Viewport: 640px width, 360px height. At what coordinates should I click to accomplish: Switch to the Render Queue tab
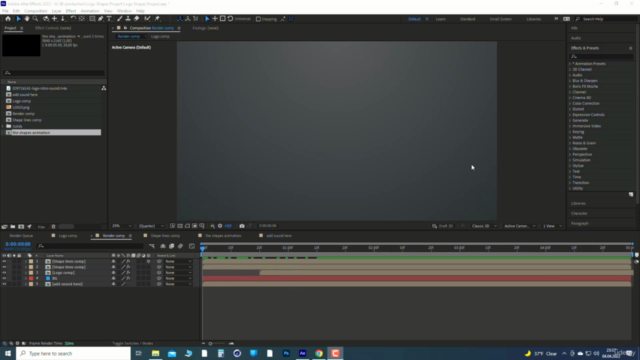point(21,236)
